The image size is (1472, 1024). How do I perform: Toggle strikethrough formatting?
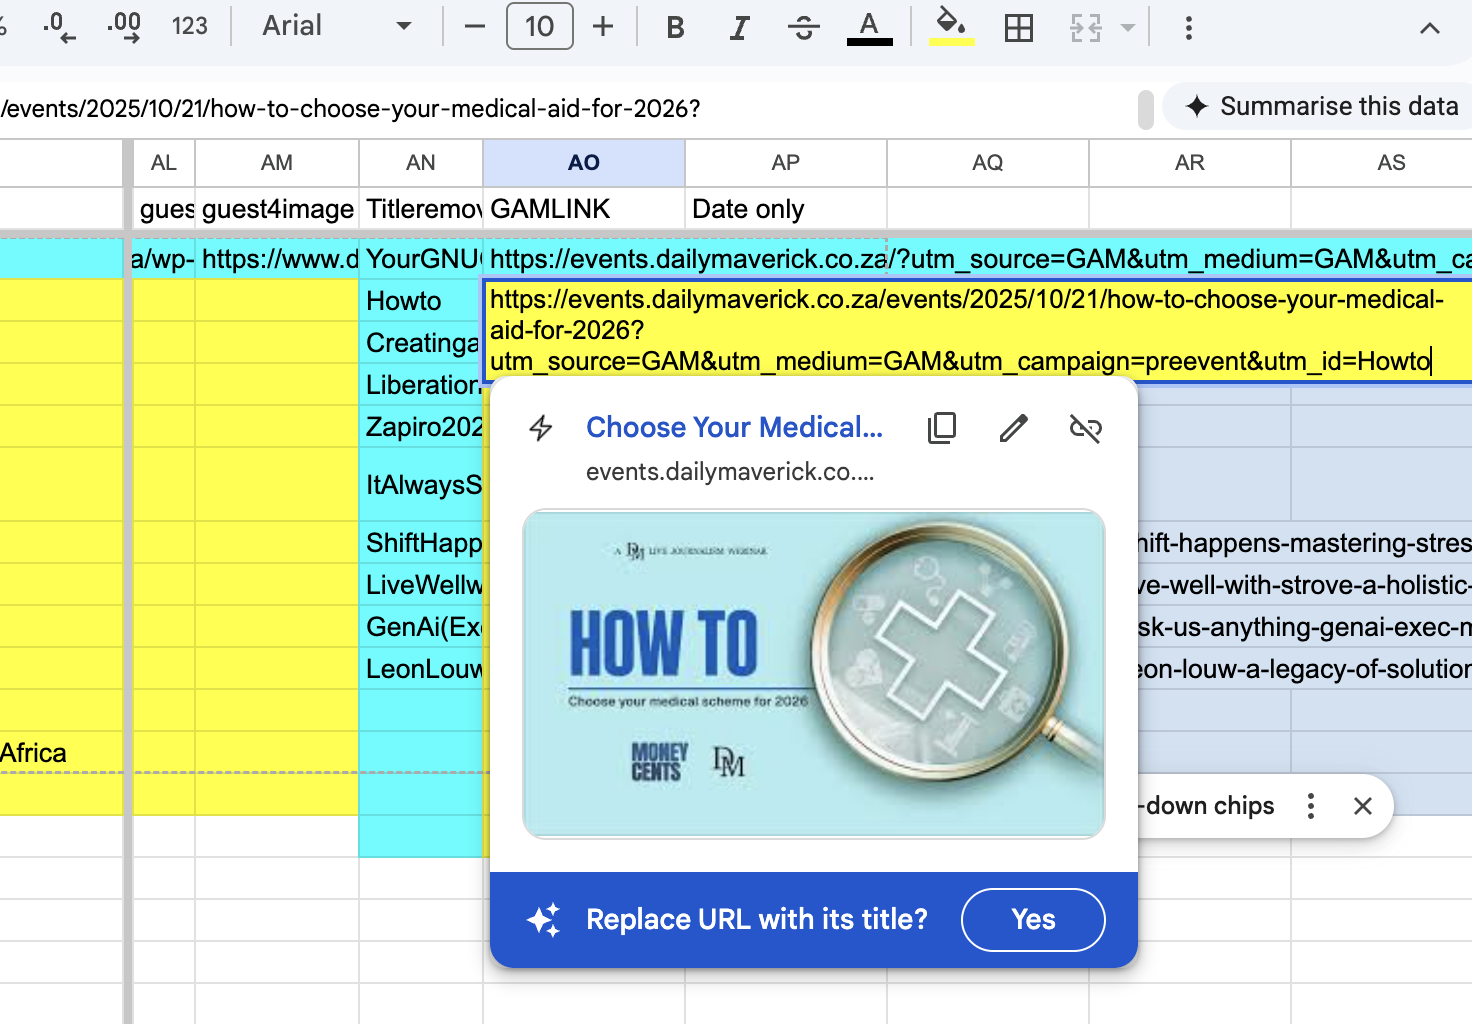pyautogui.click(x=803, y=28)
